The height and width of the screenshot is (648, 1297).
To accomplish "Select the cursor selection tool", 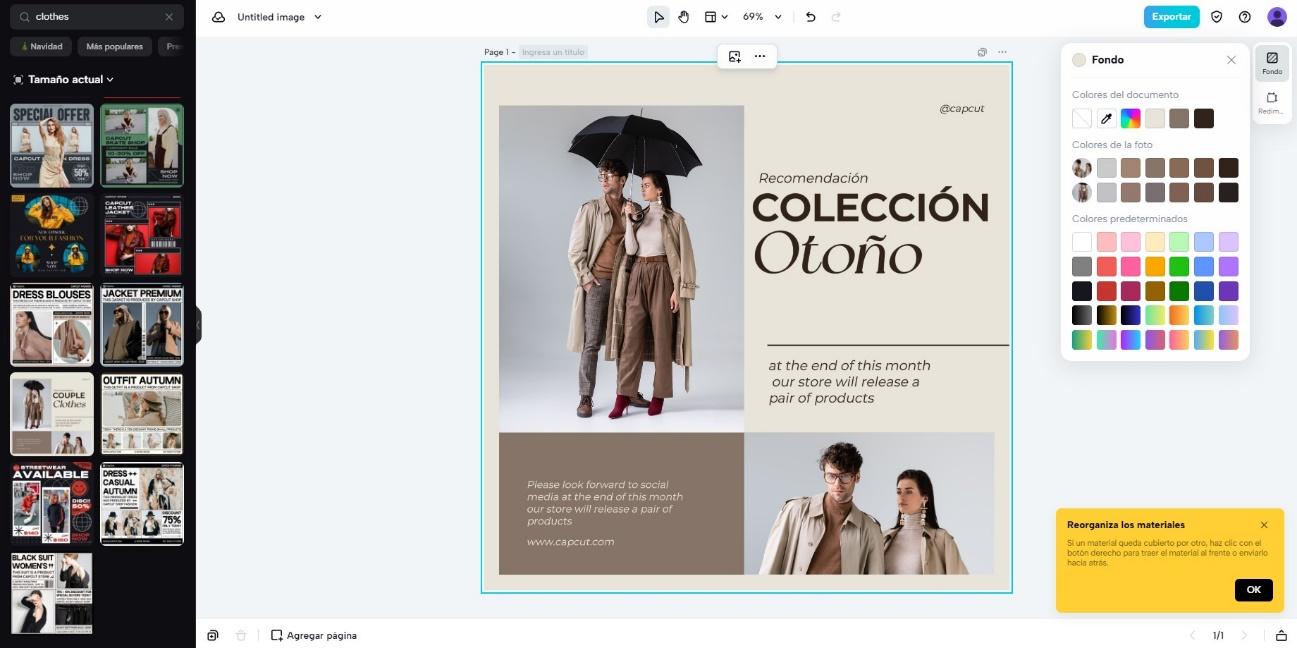I will point(658,16).
